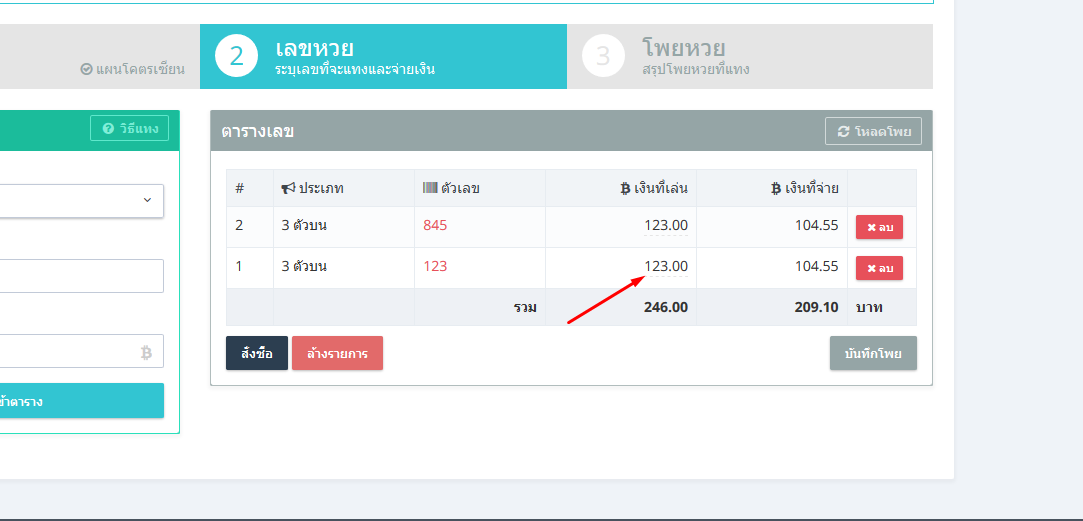This screenshot has width=1083, height=521.
Task: Click the question mark icon on วิธีแทง
Action: pyautogui.click(x=107, y=129)
